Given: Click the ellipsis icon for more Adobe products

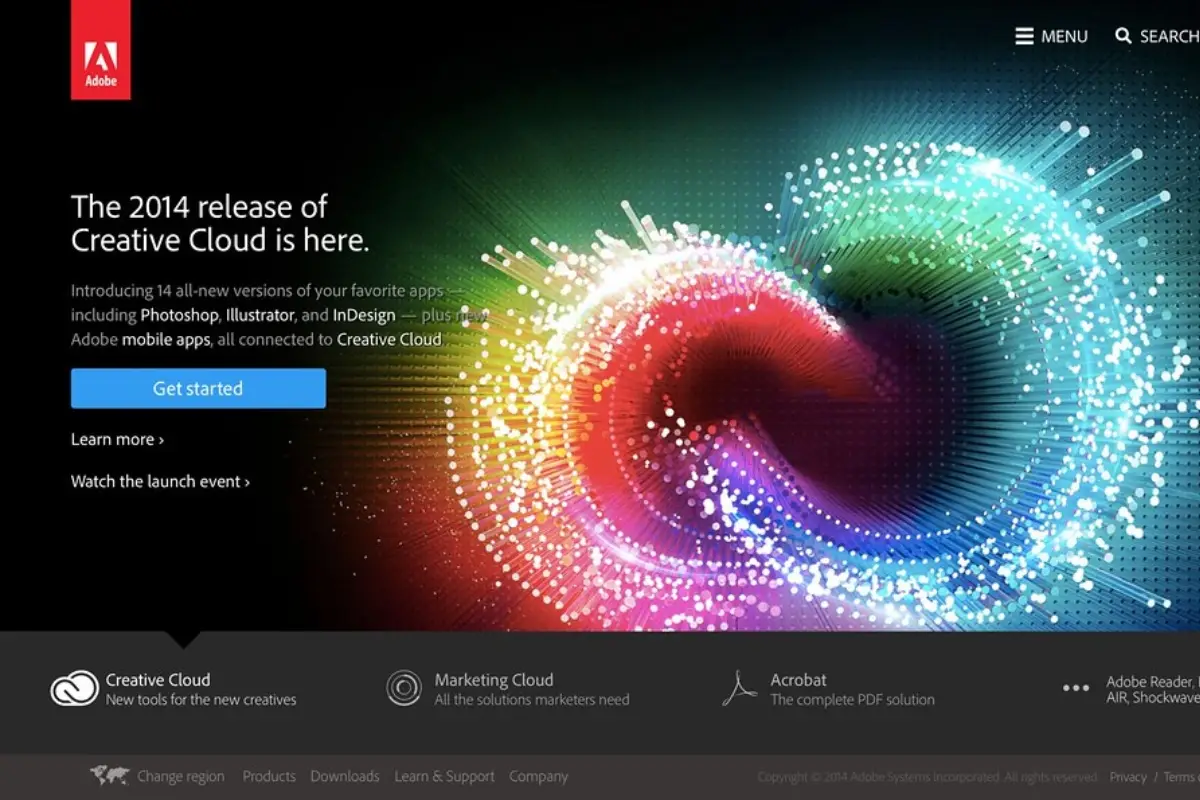Looking at the screenshot, I should coord(1075,688).
